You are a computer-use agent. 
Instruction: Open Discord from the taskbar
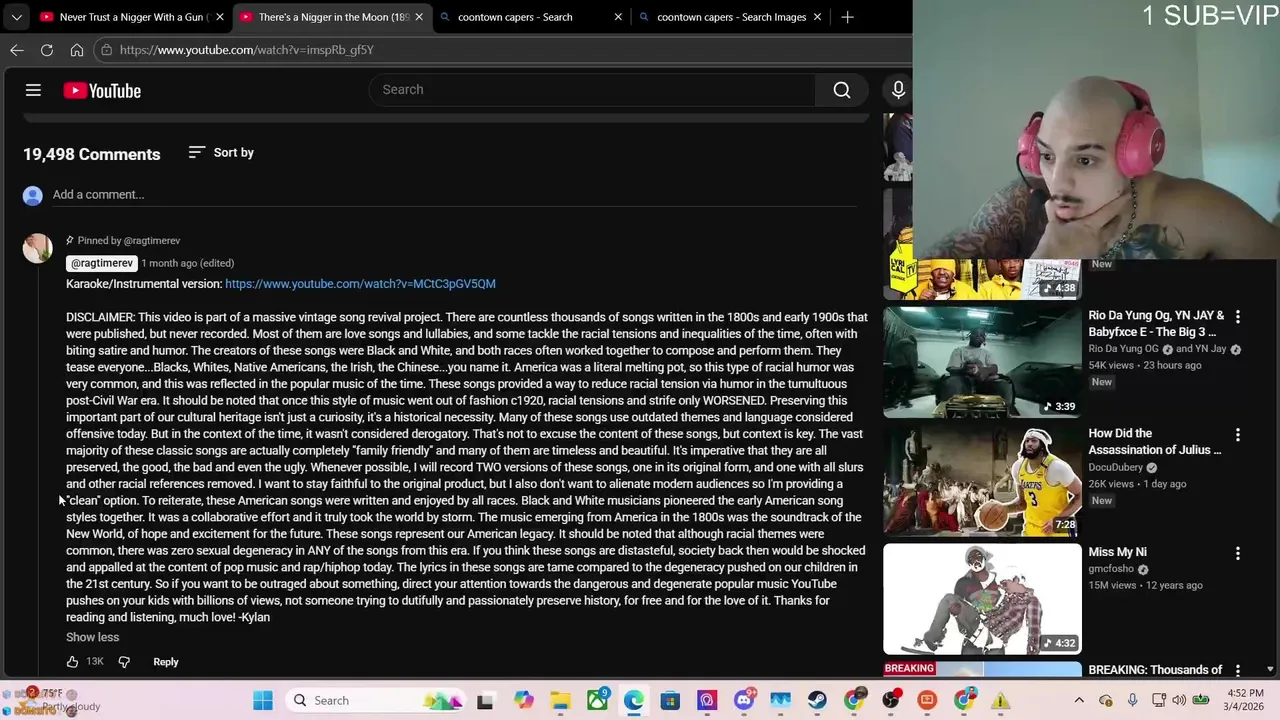pyautogui.click(x=743, y=701)
